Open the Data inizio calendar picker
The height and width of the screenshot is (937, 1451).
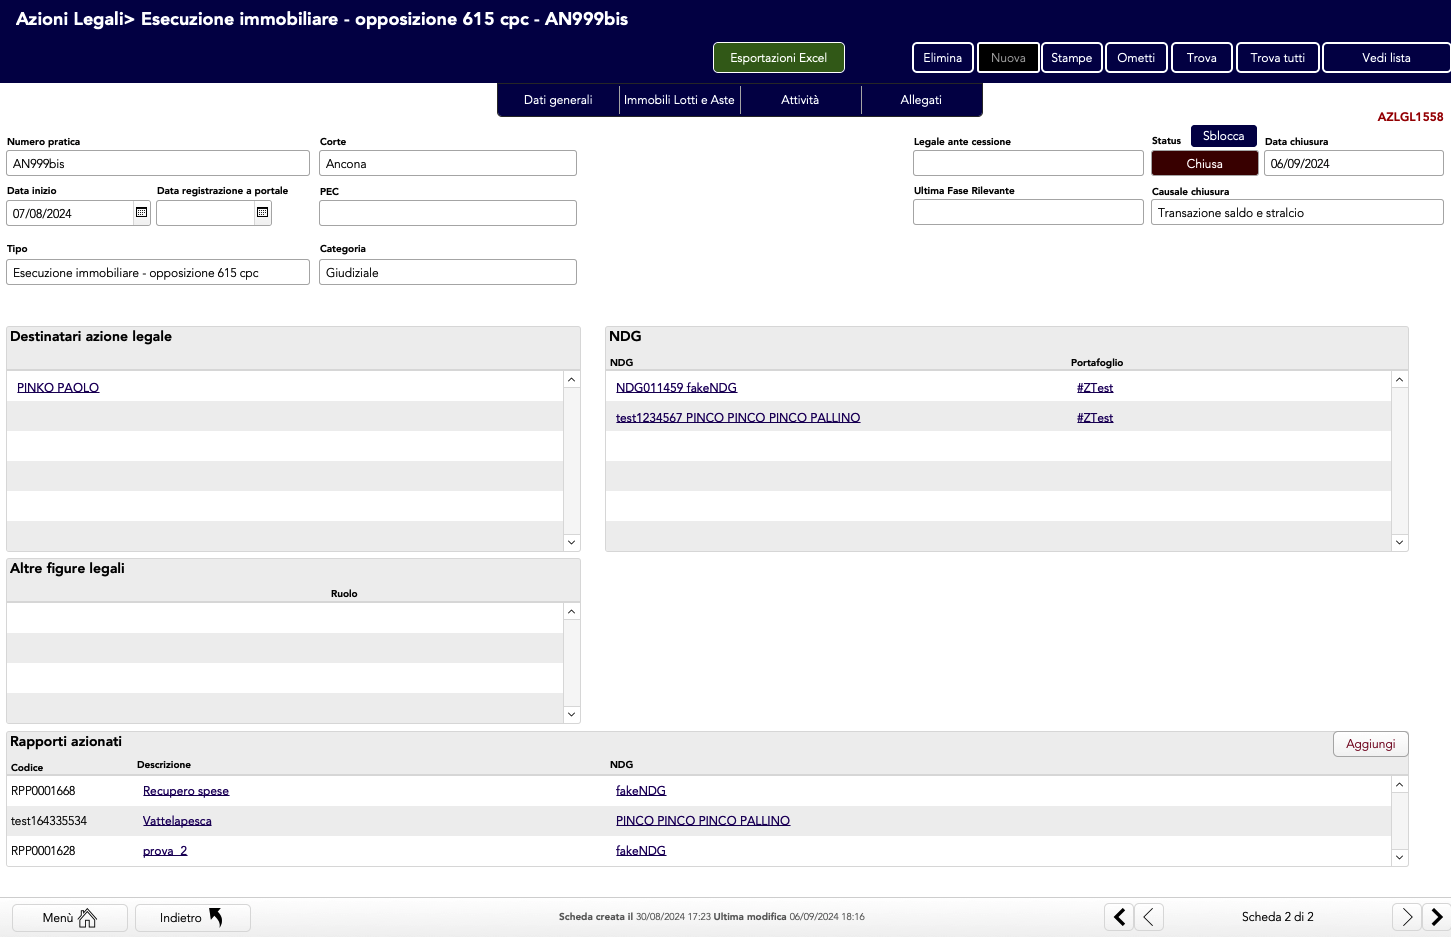click(x=141, y=213)
